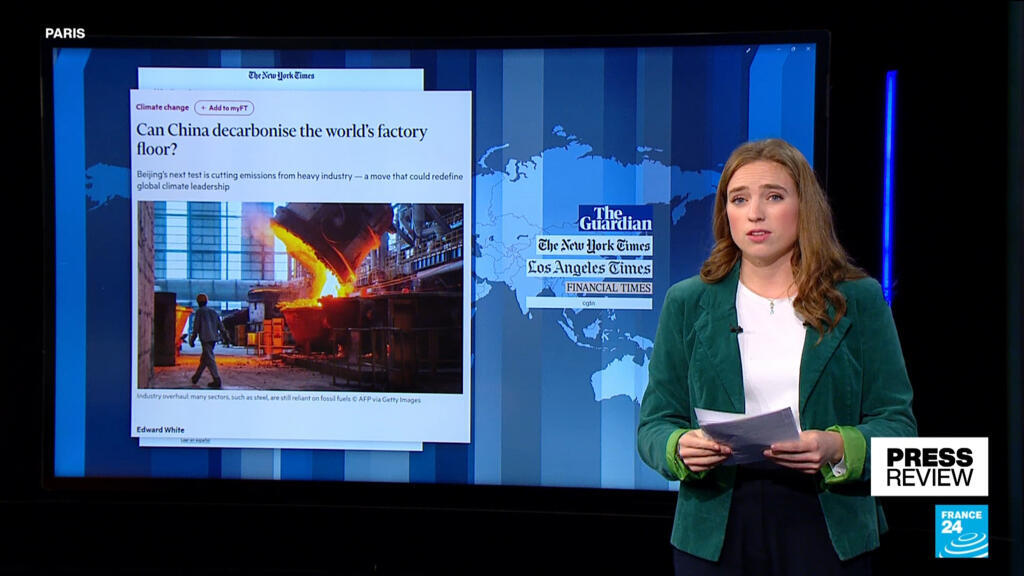Click the Press Review badge
This screenshot has height=576, width=1024.
point(929,466)
